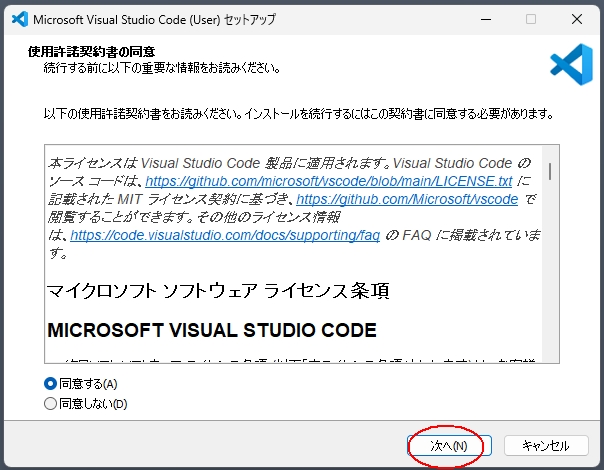
Task: Click the 使用許諾契約書の同意 page heading
Action: click(x=98, y=51)
